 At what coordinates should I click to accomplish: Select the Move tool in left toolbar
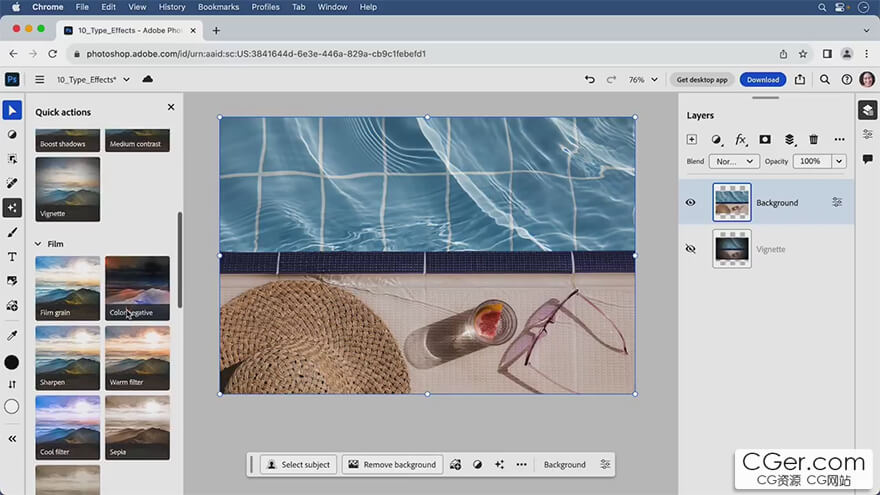click(12, 111)
